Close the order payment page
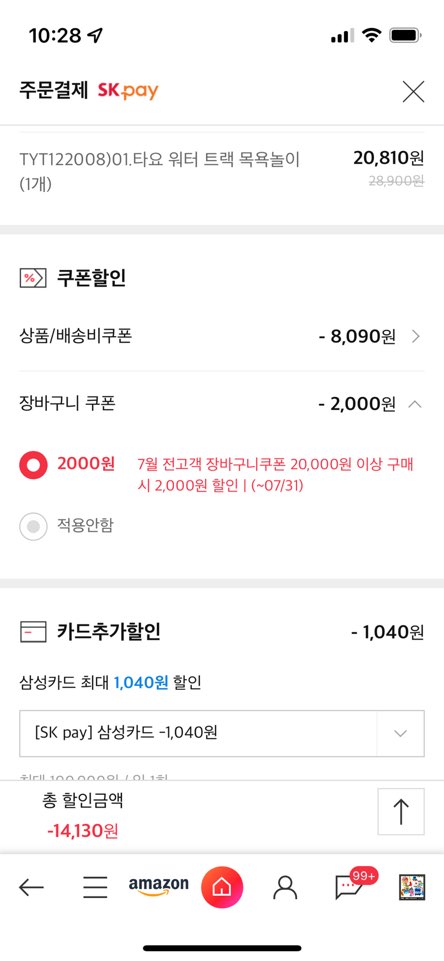This screenshot has height=961, width=444. coord(413,92)
